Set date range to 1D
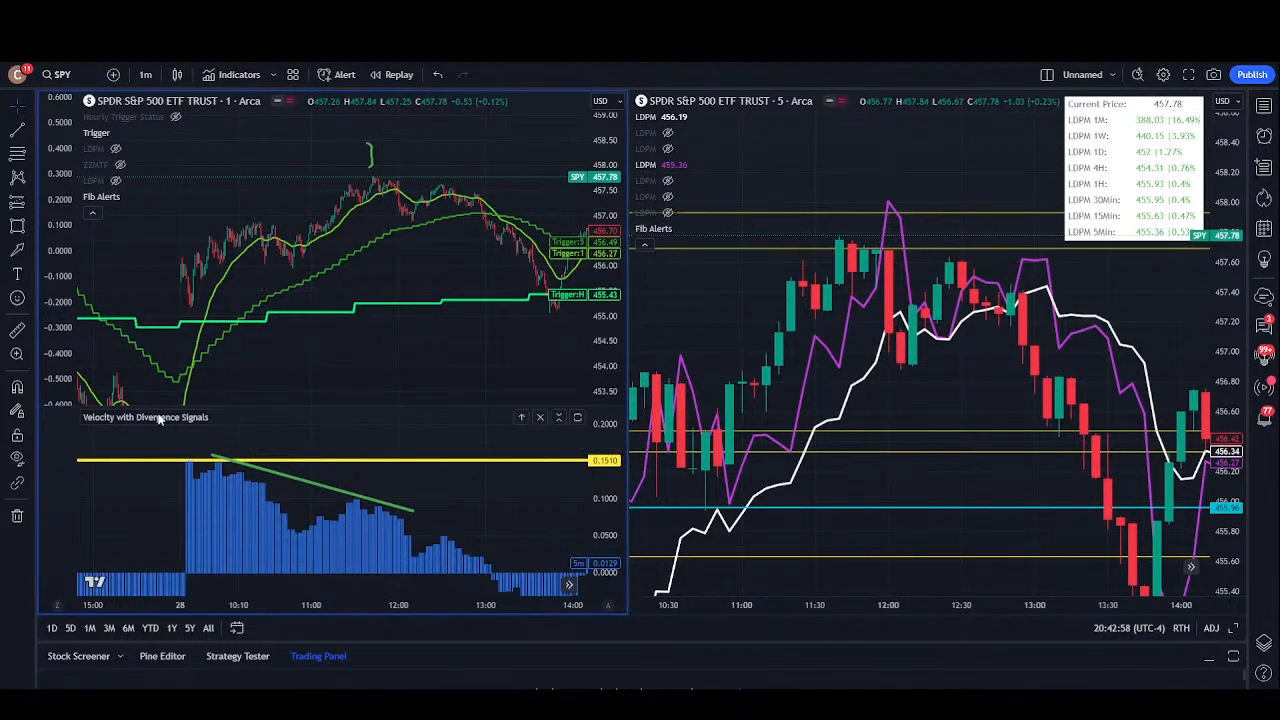Image resolution: width=1280 pixels, height=720 pixels. pyautogui.click(x=52, y=628)
